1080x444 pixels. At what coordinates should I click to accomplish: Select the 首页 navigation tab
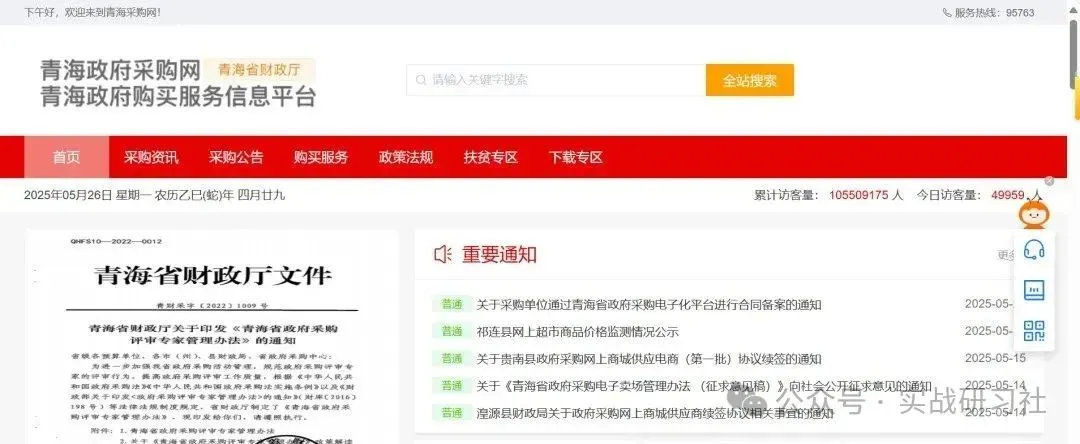(66, 157)
